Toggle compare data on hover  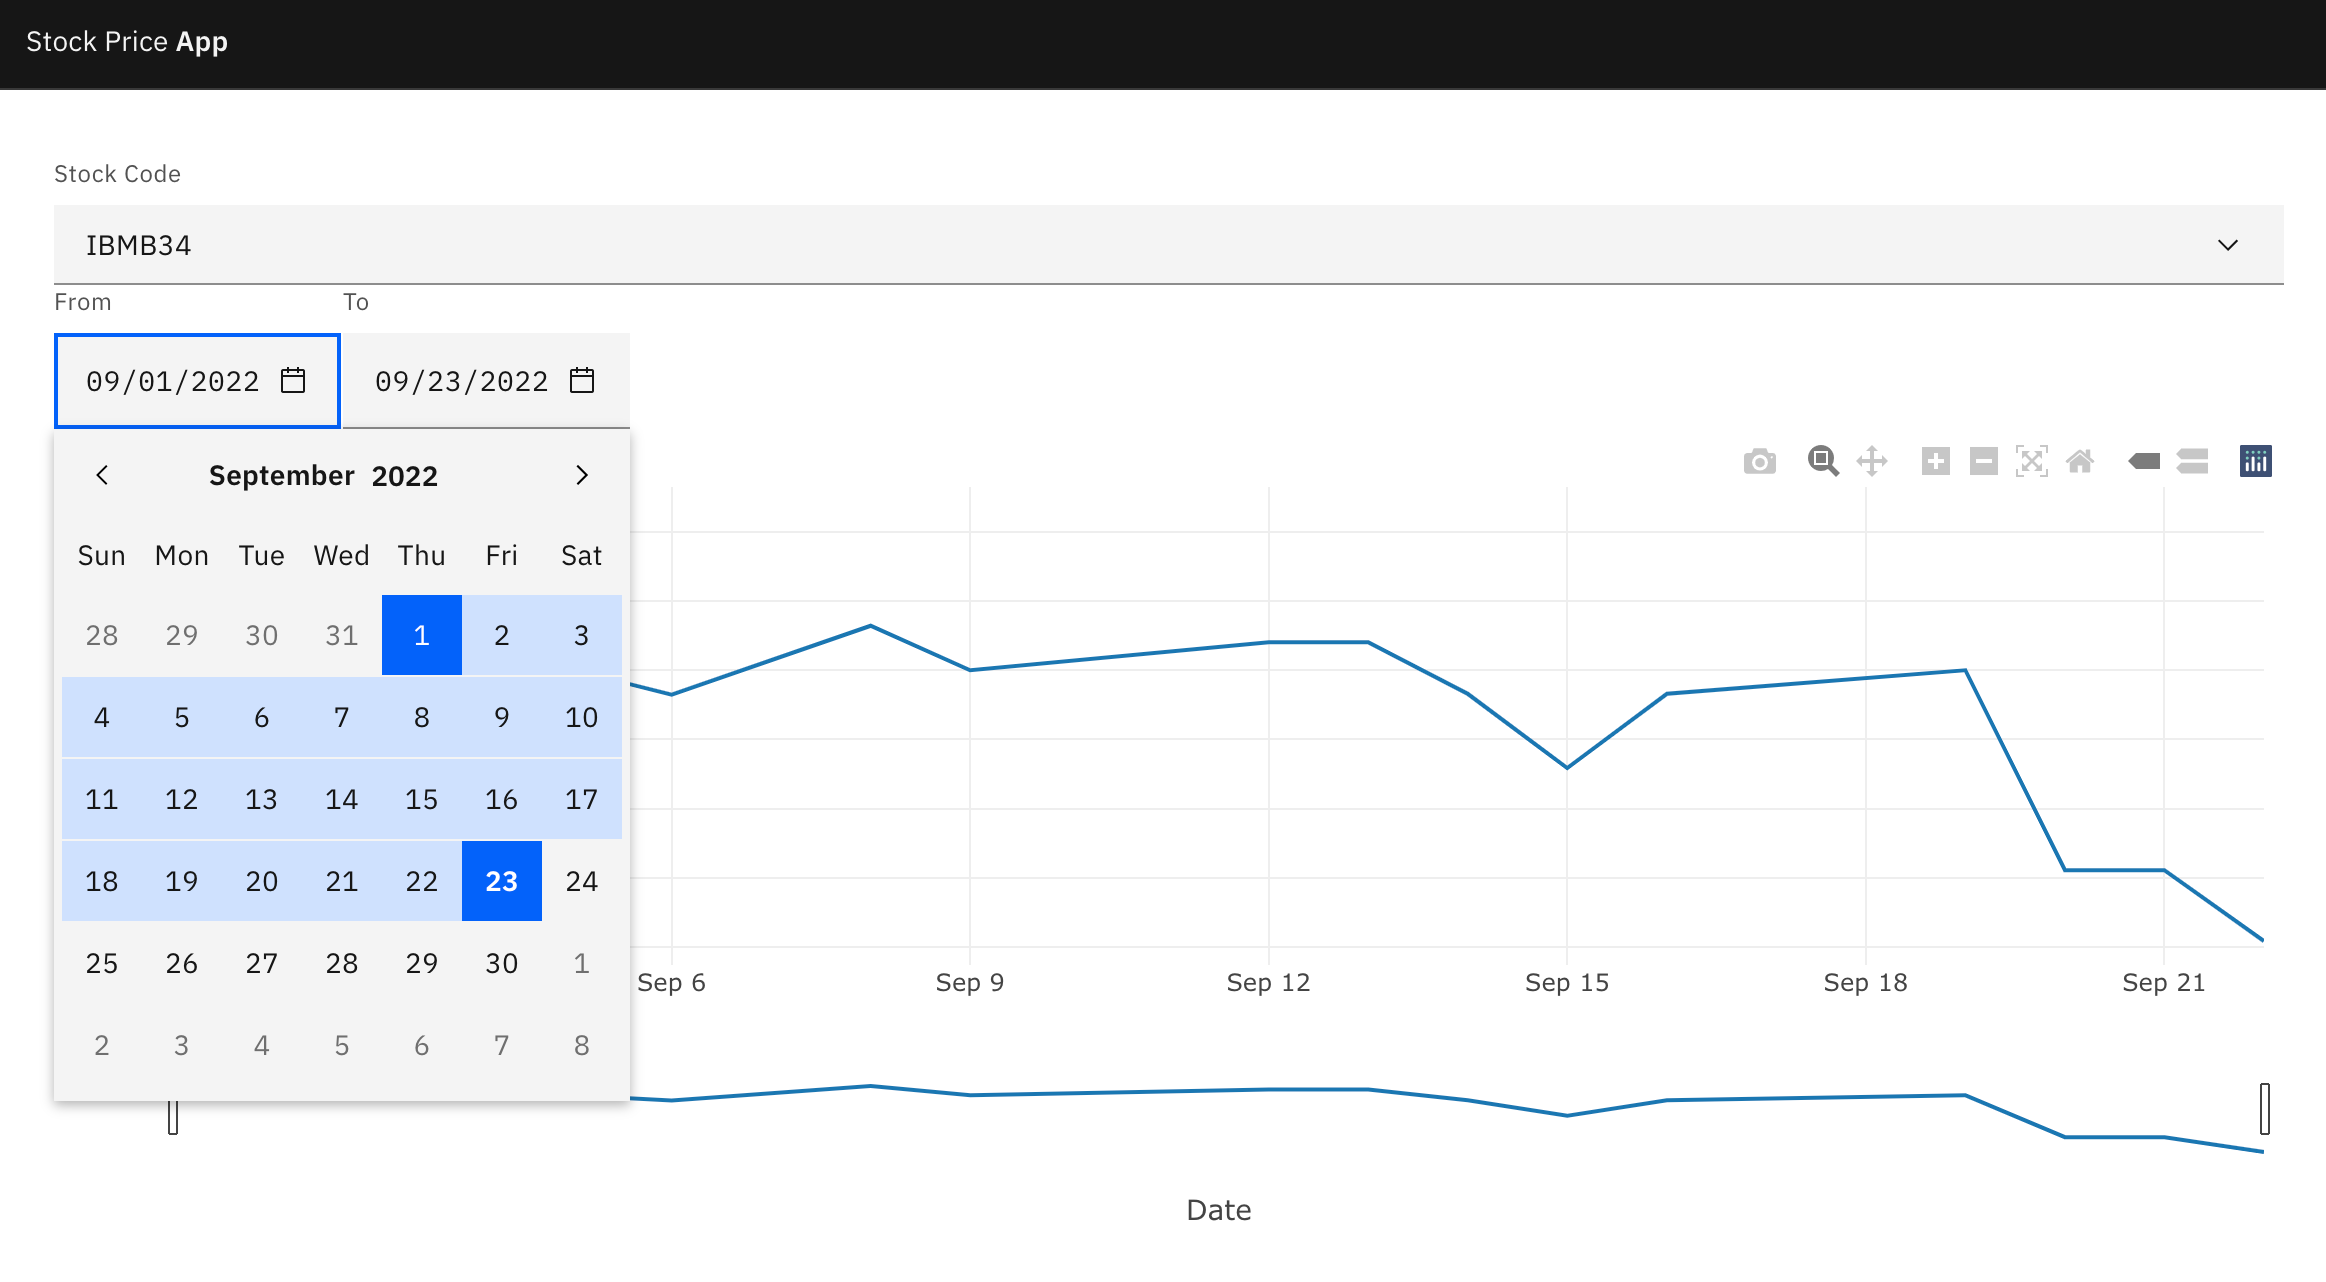coord(2192,461)
